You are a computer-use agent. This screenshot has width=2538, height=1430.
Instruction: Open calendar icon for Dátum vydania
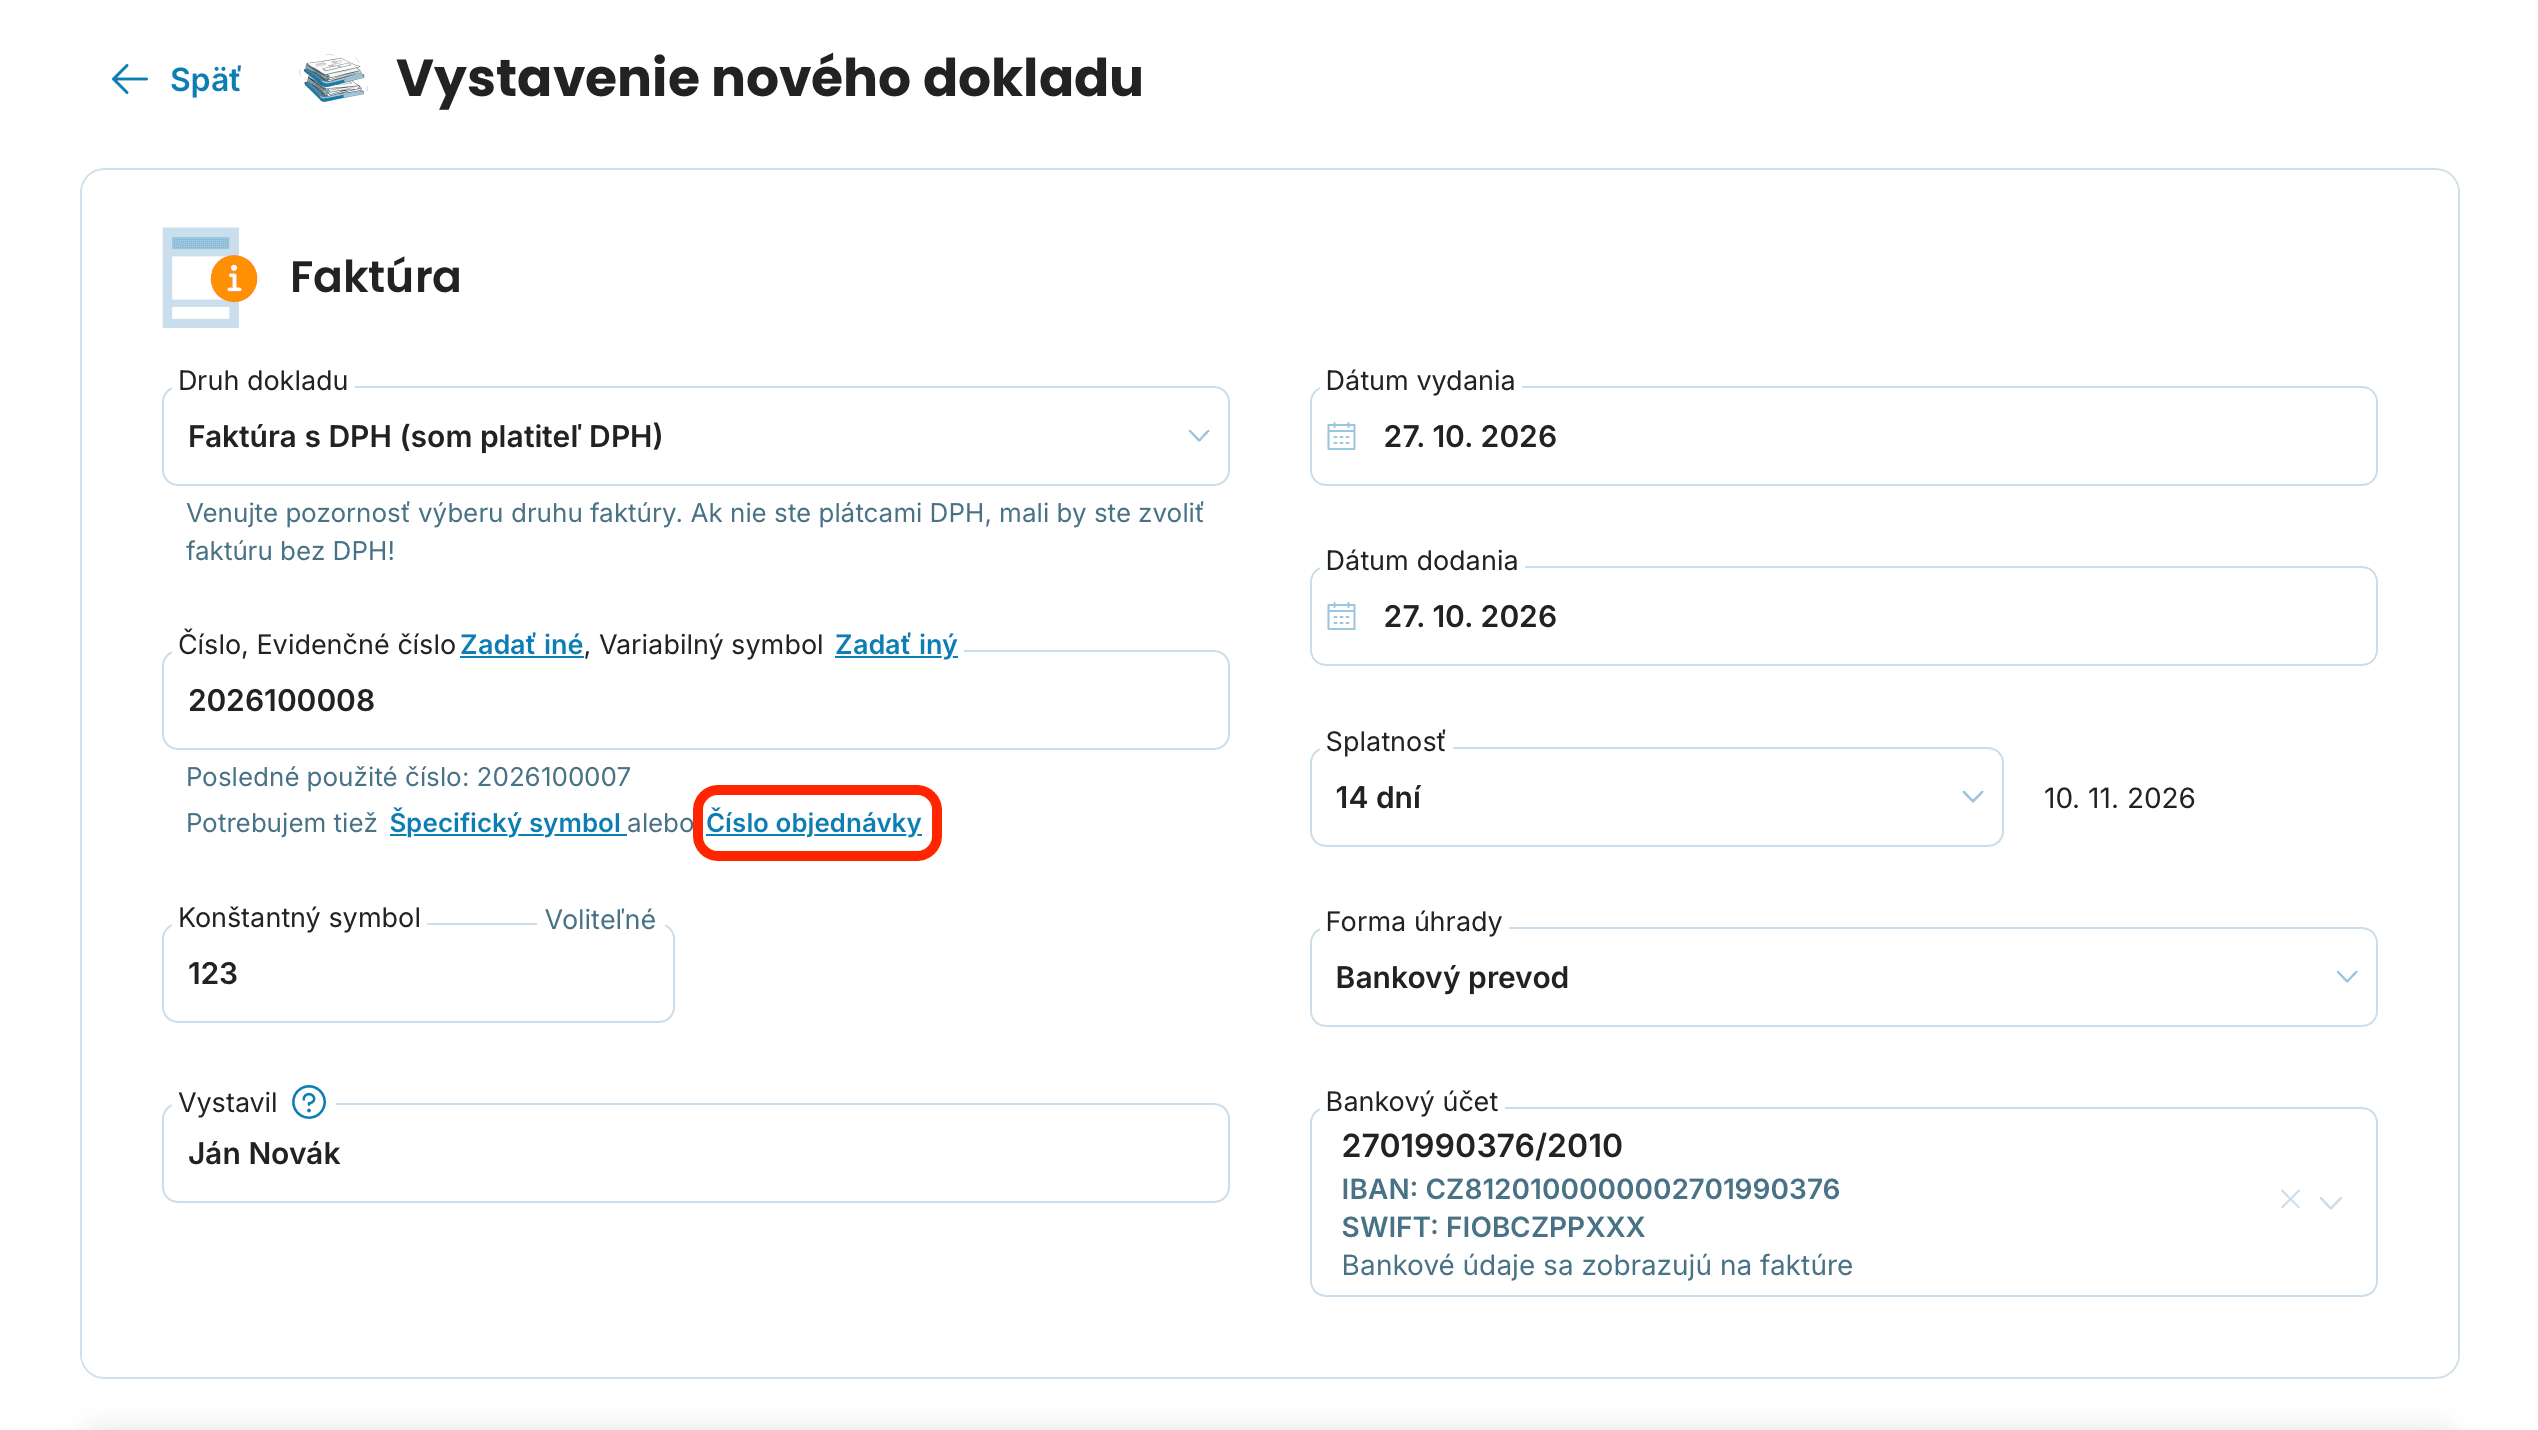pyautogui.click(x=1341, y=436)
